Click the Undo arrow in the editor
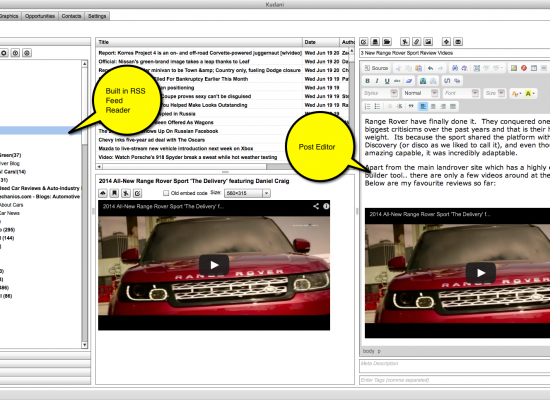 coord(430,68)
